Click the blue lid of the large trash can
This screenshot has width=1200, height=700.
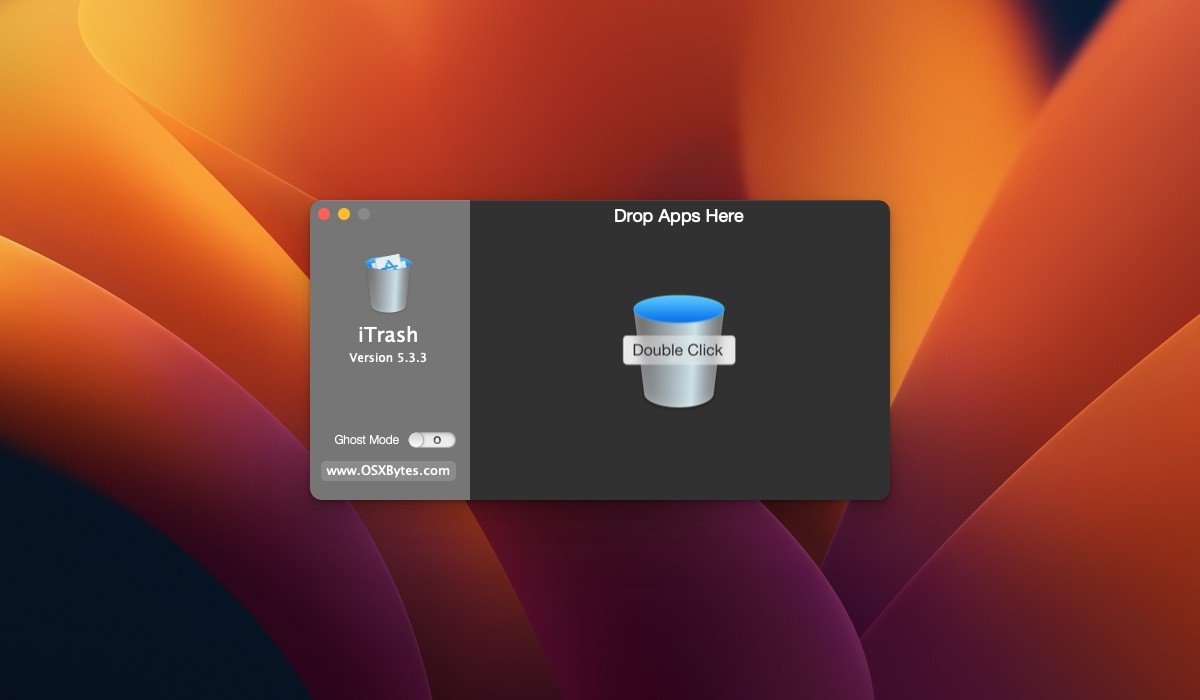[x=679, y=308]
